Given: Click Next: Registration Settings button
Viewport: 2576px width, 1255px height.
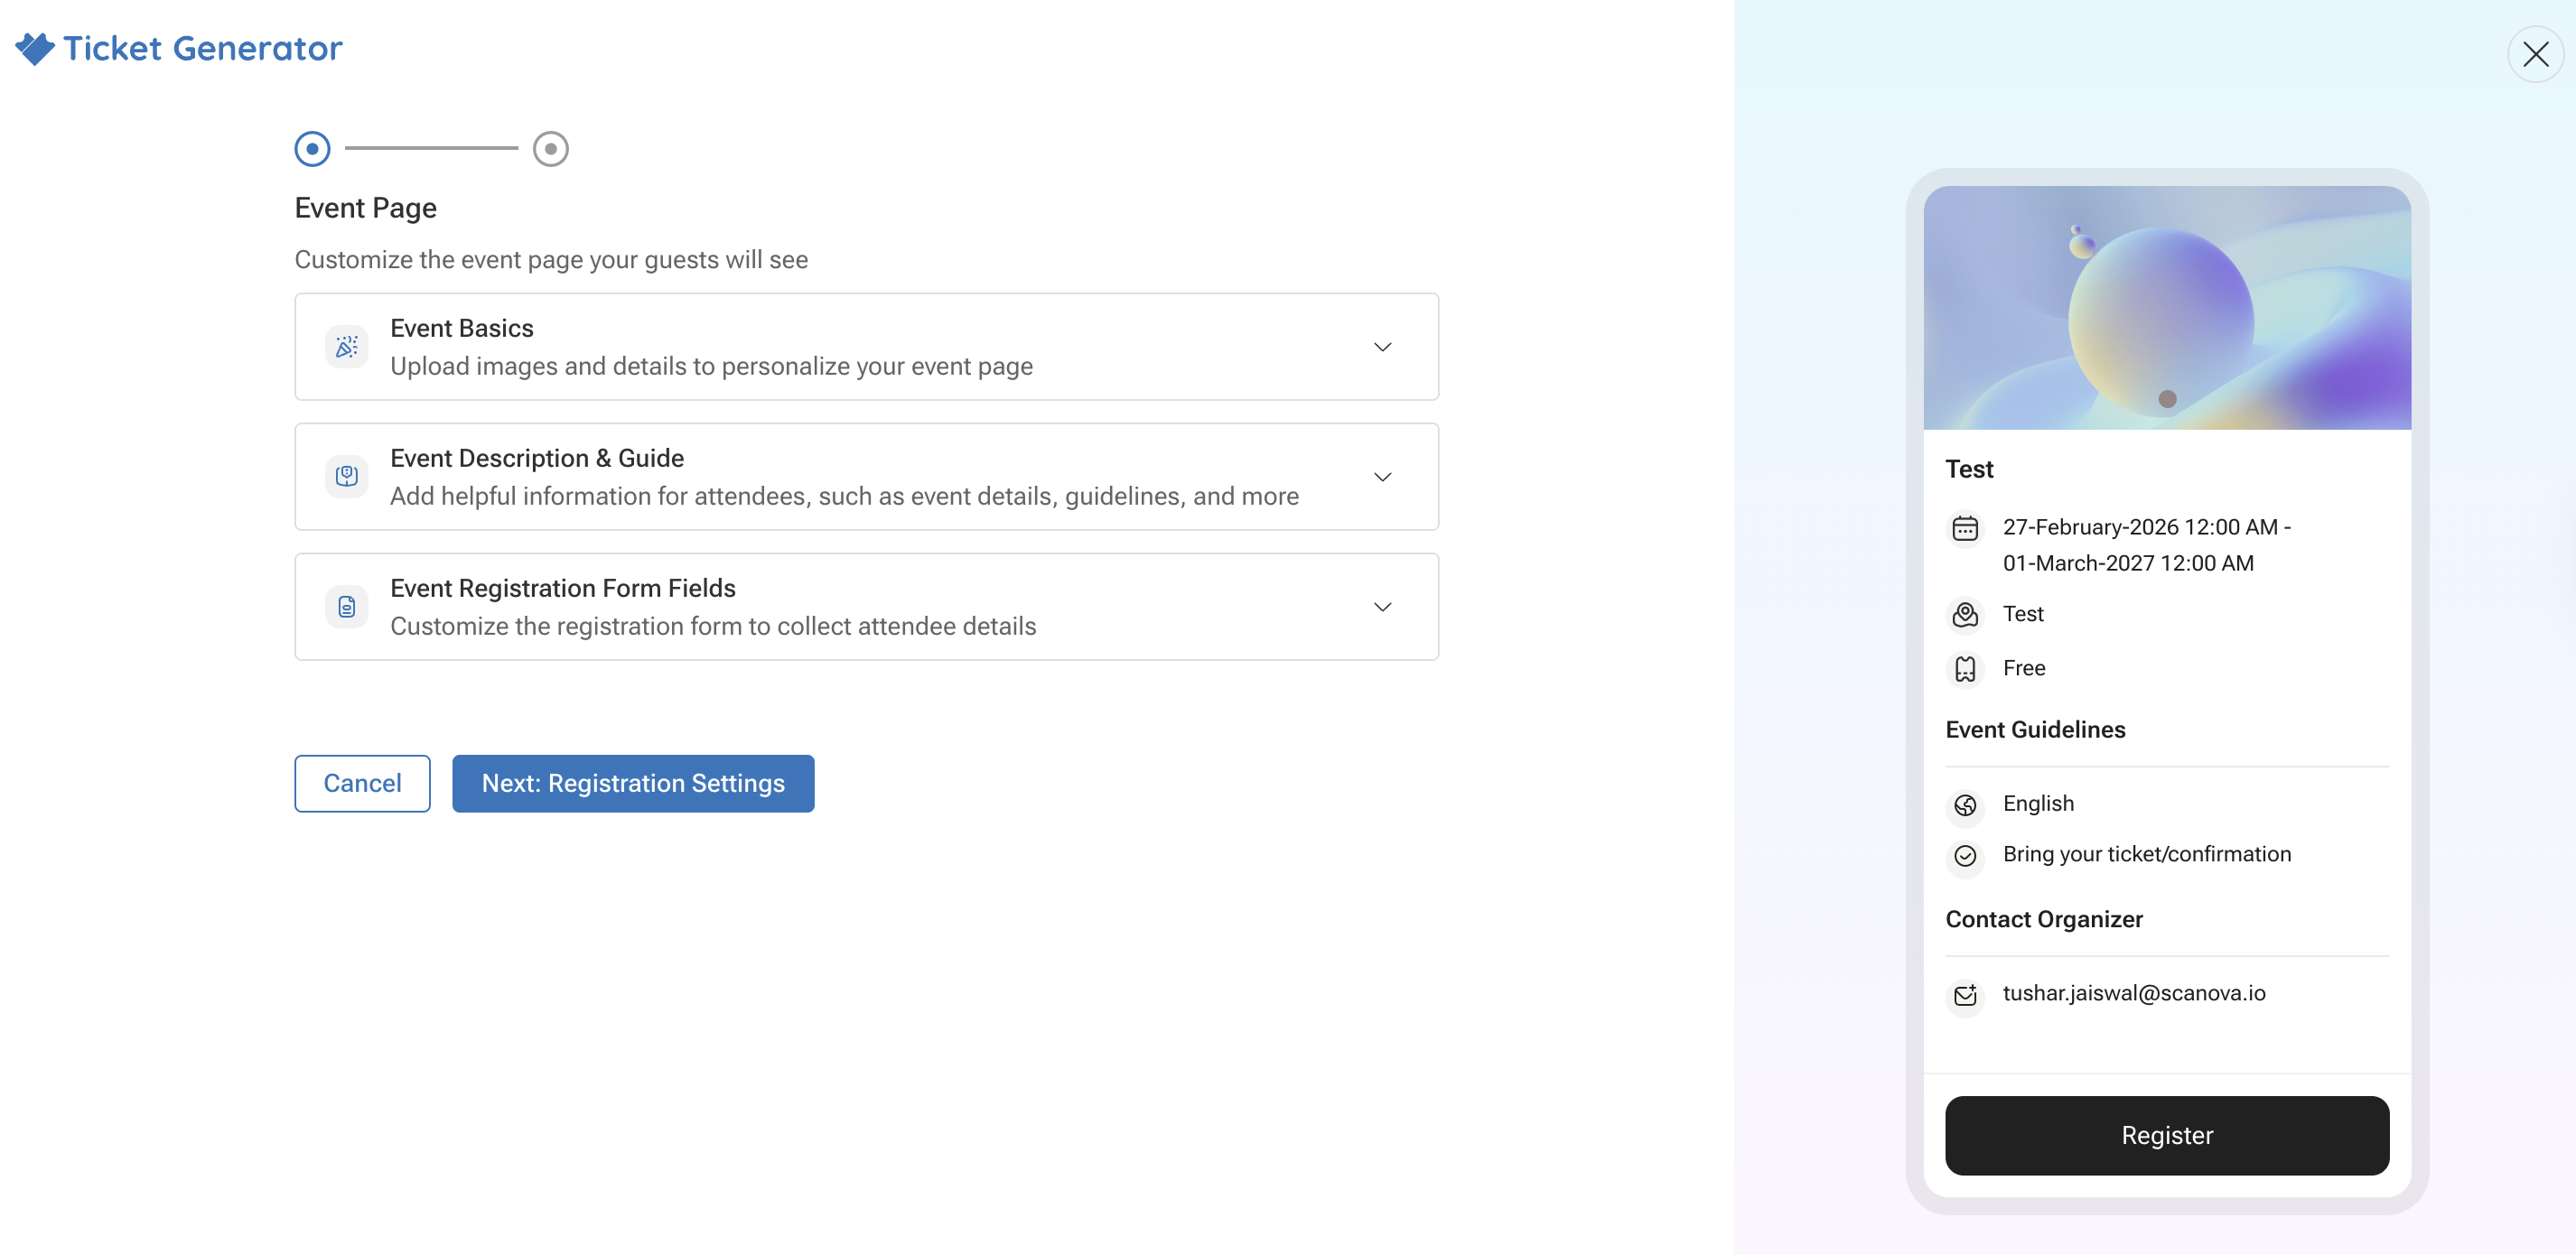Looking at the screenshot, I should tap(633, 783).
